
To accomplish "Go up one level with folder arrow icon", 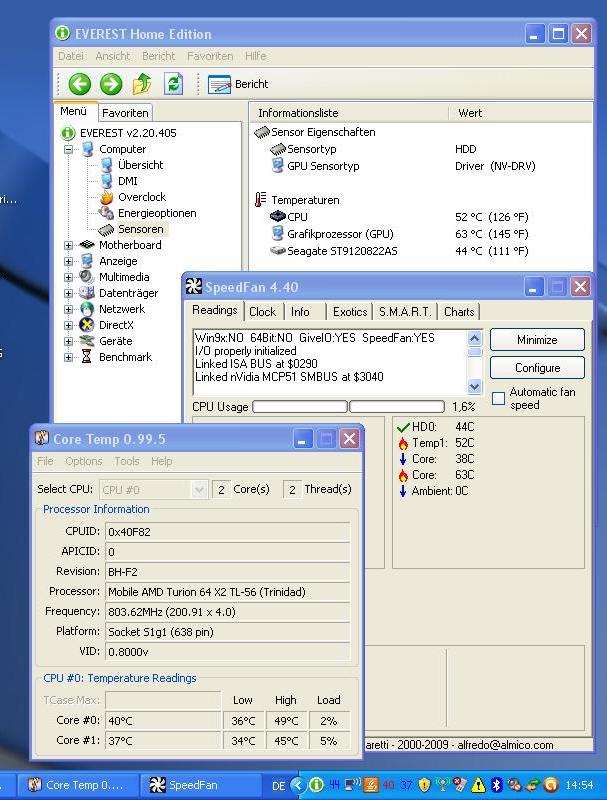I will (x=142, y=84).
